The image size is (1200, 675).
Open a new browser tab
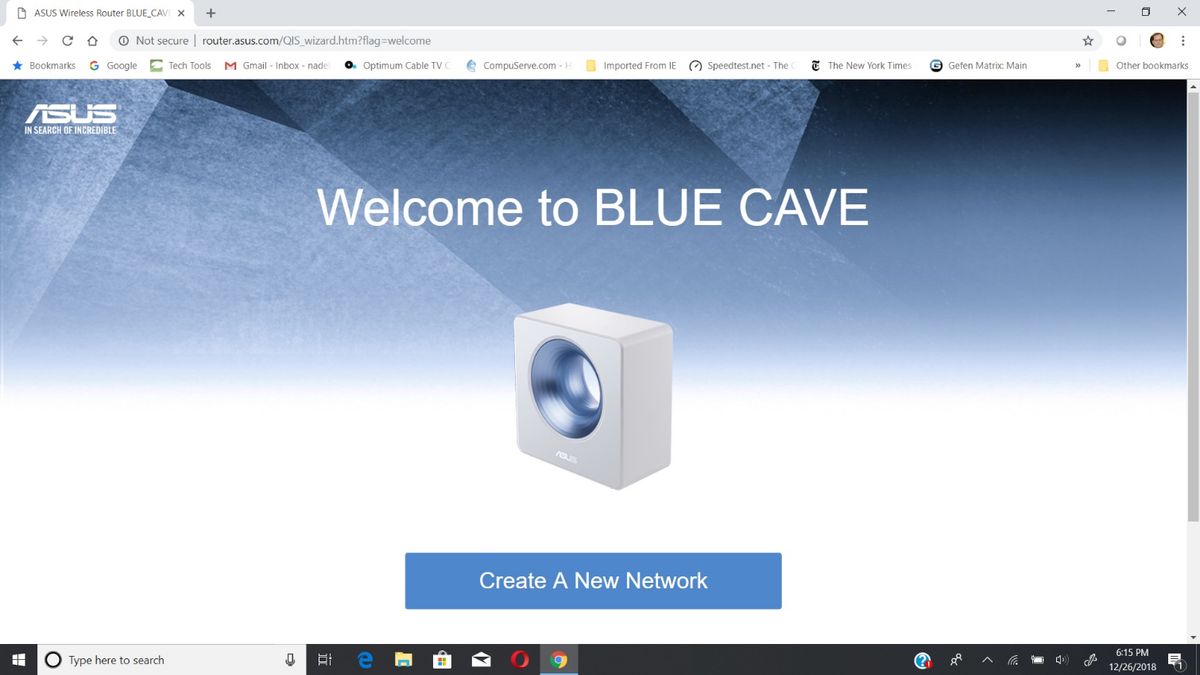(210, 13)
